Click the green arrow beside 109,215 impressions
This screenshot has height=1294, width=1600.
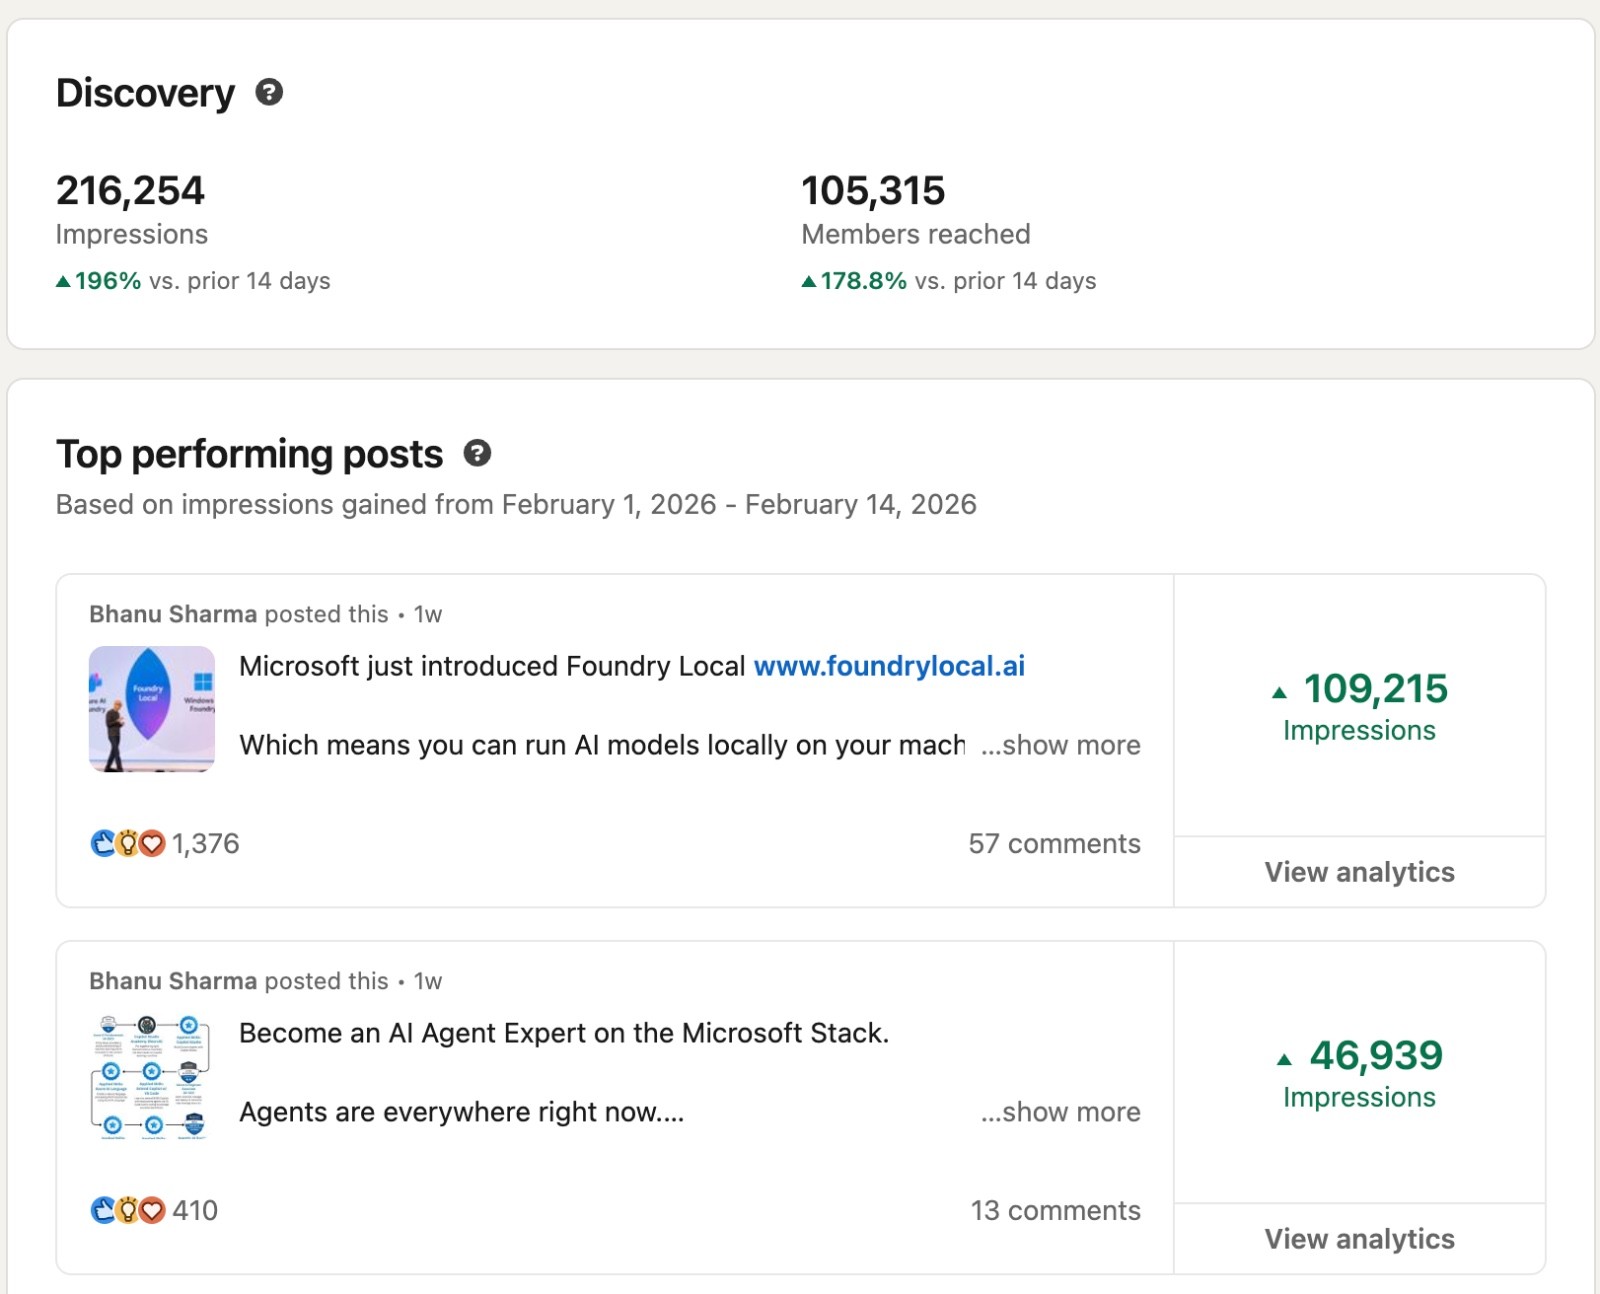pyautogui.click(x=1279, y=692)
